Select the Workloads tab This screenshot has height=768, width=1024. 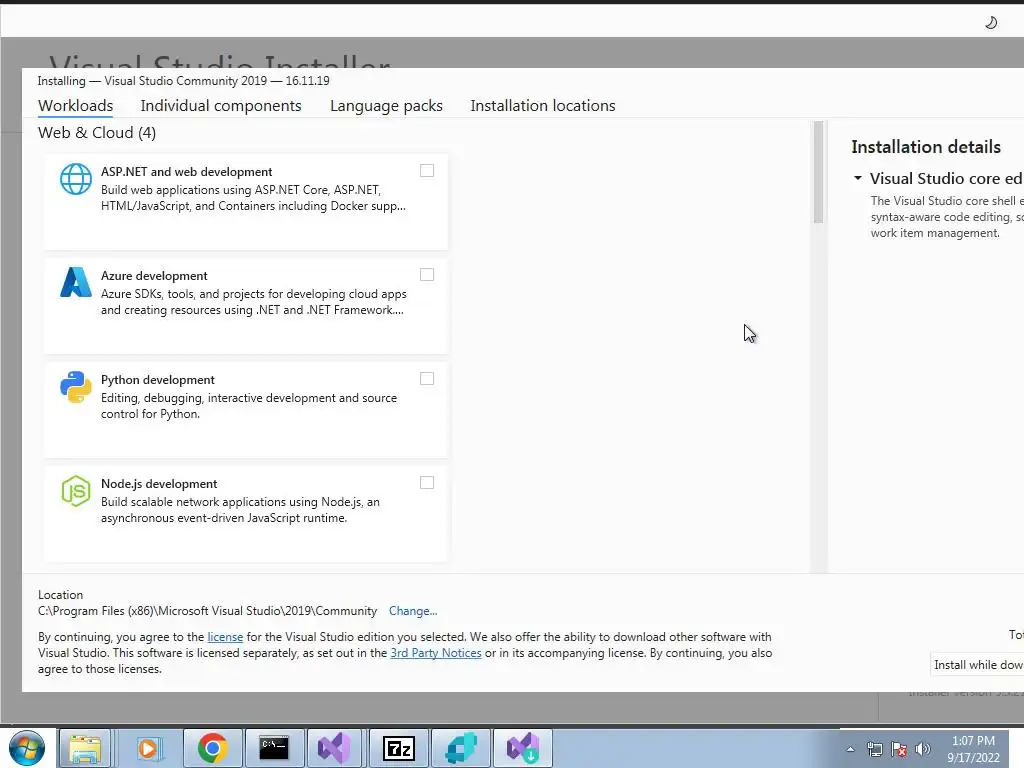click(x=76, y=106)
